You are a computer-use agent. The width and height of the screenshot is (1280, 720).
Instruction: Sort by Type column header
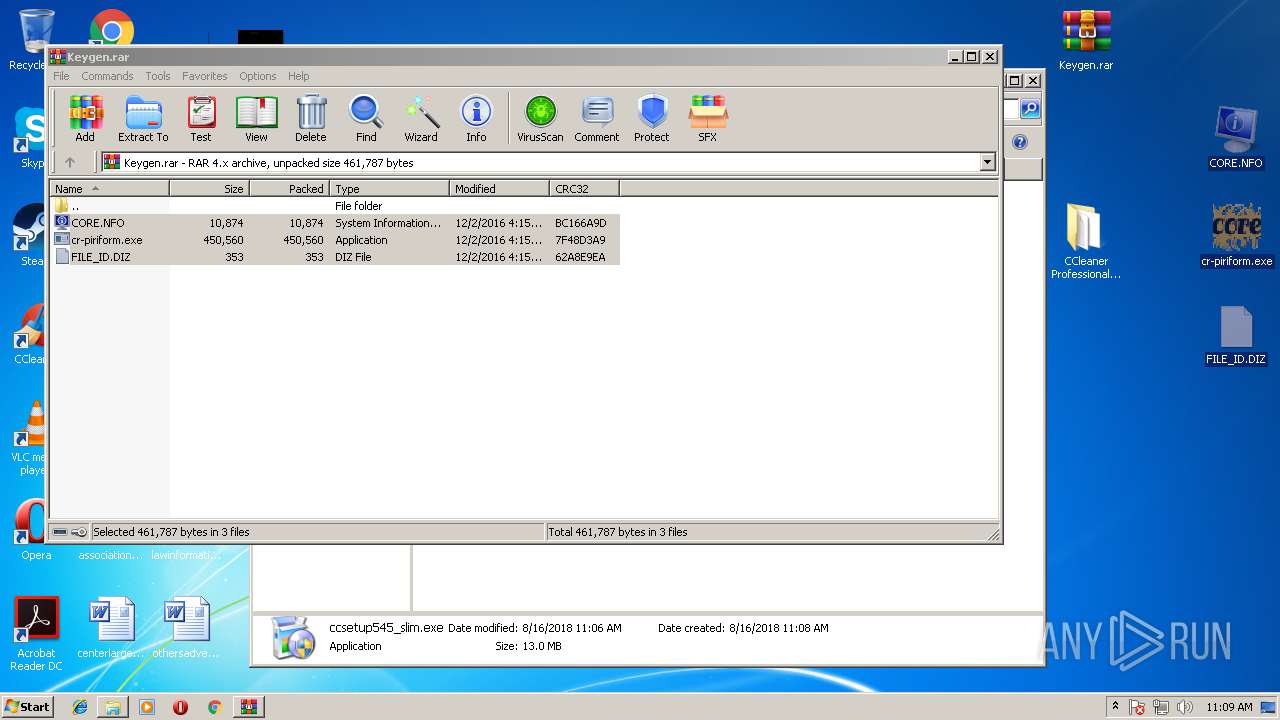click(x=389, y=188)
